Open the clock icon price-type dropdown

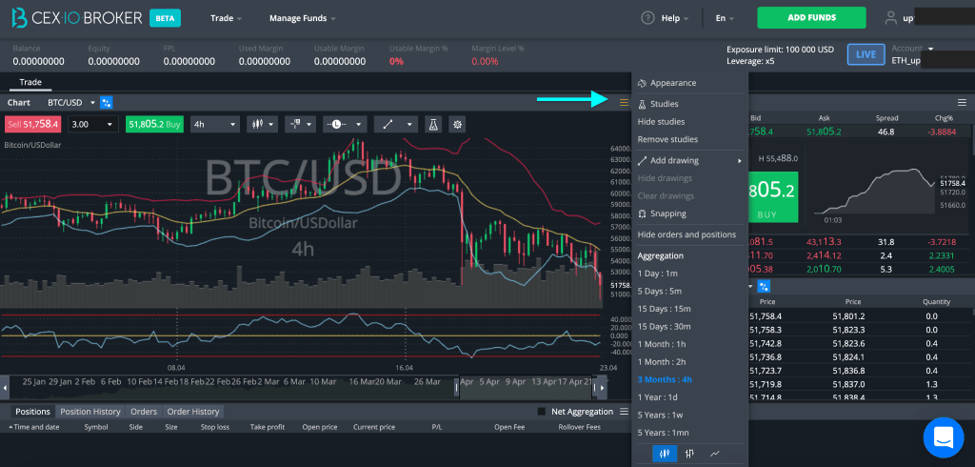pos(345,124)
